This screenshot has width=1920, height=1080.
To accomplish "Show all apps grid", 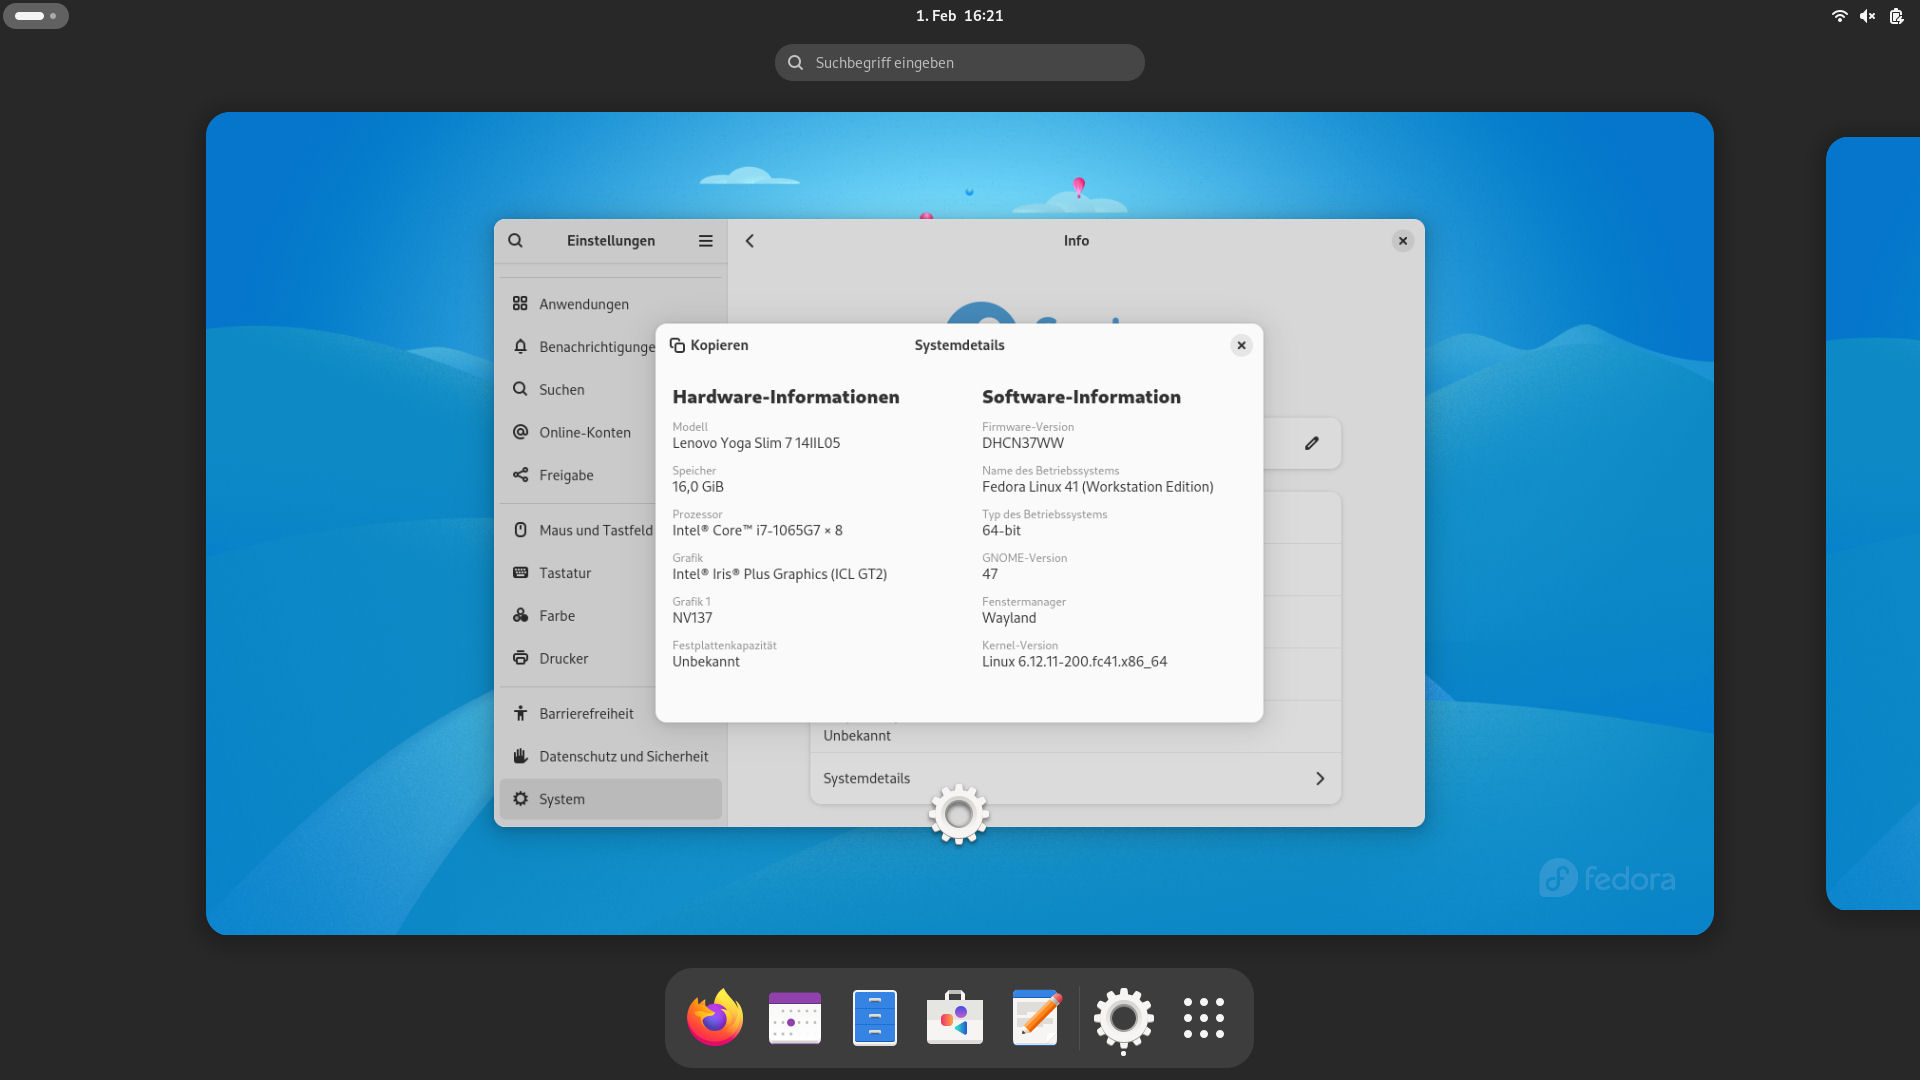I will point(1203,1018).
